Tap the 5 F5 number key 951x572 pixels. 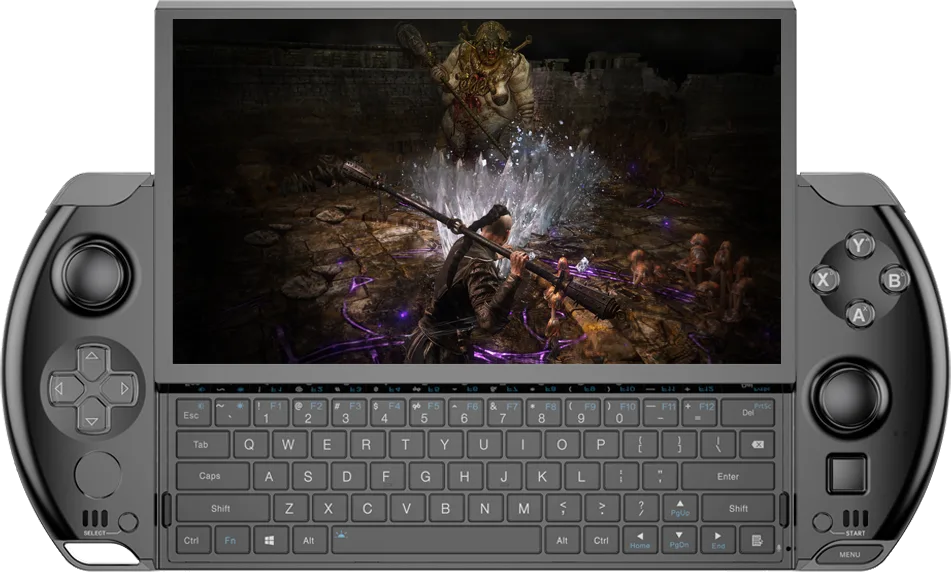(x=426, y=413)
